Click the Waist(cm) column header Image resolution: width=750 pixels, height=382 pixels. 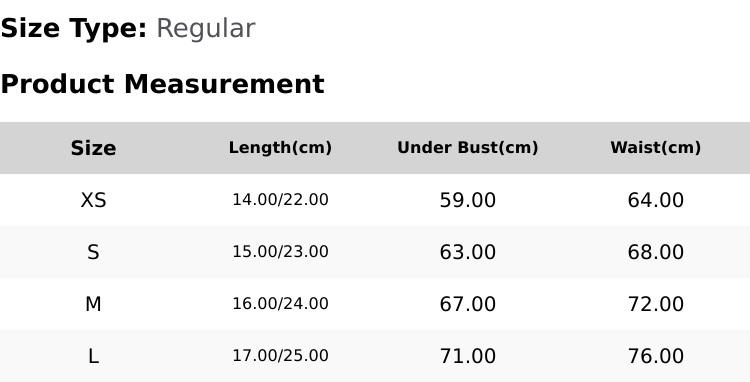click(x=655, y=148)
